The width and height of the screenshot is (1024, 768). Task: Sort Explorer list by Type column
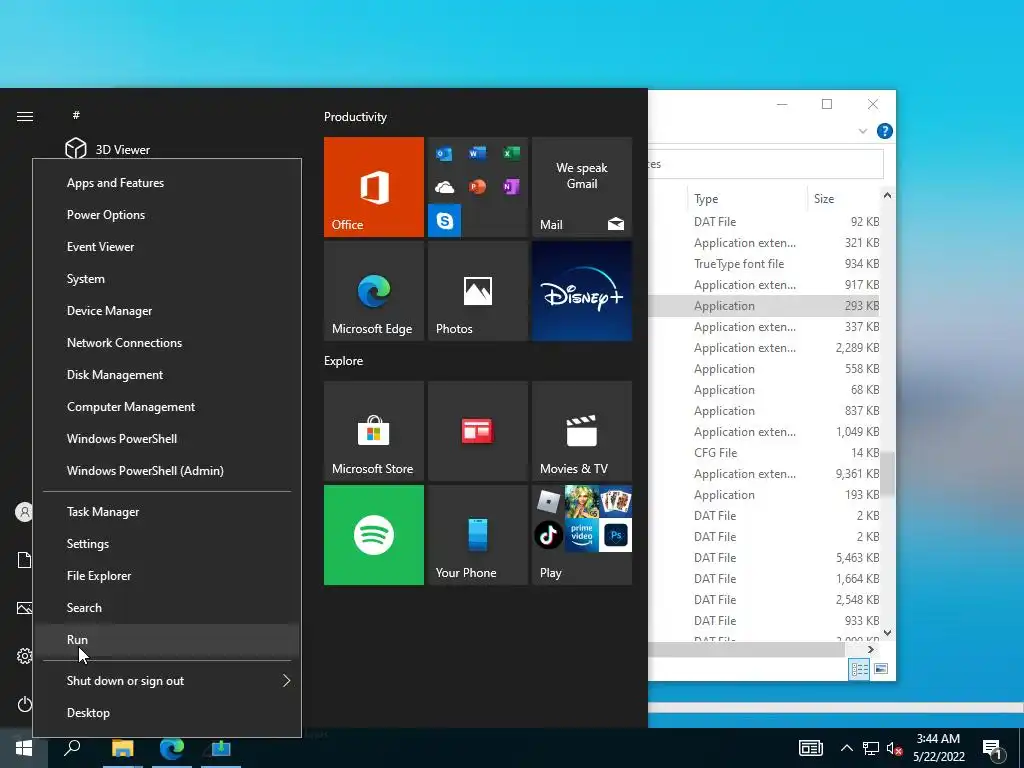[x=746, y=199]
